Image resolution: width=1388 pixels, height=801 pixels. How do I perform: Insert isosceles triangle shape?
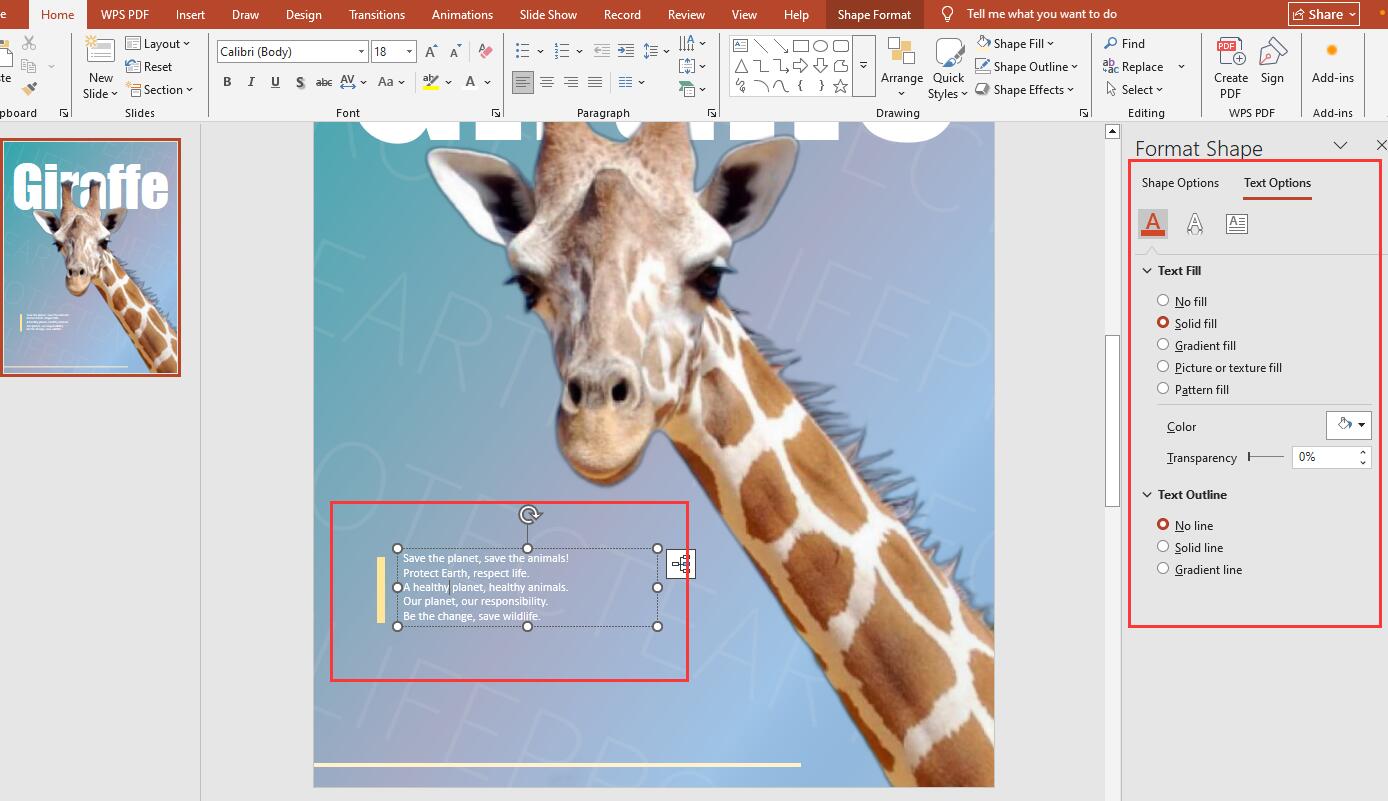click(x=741, y=66)
